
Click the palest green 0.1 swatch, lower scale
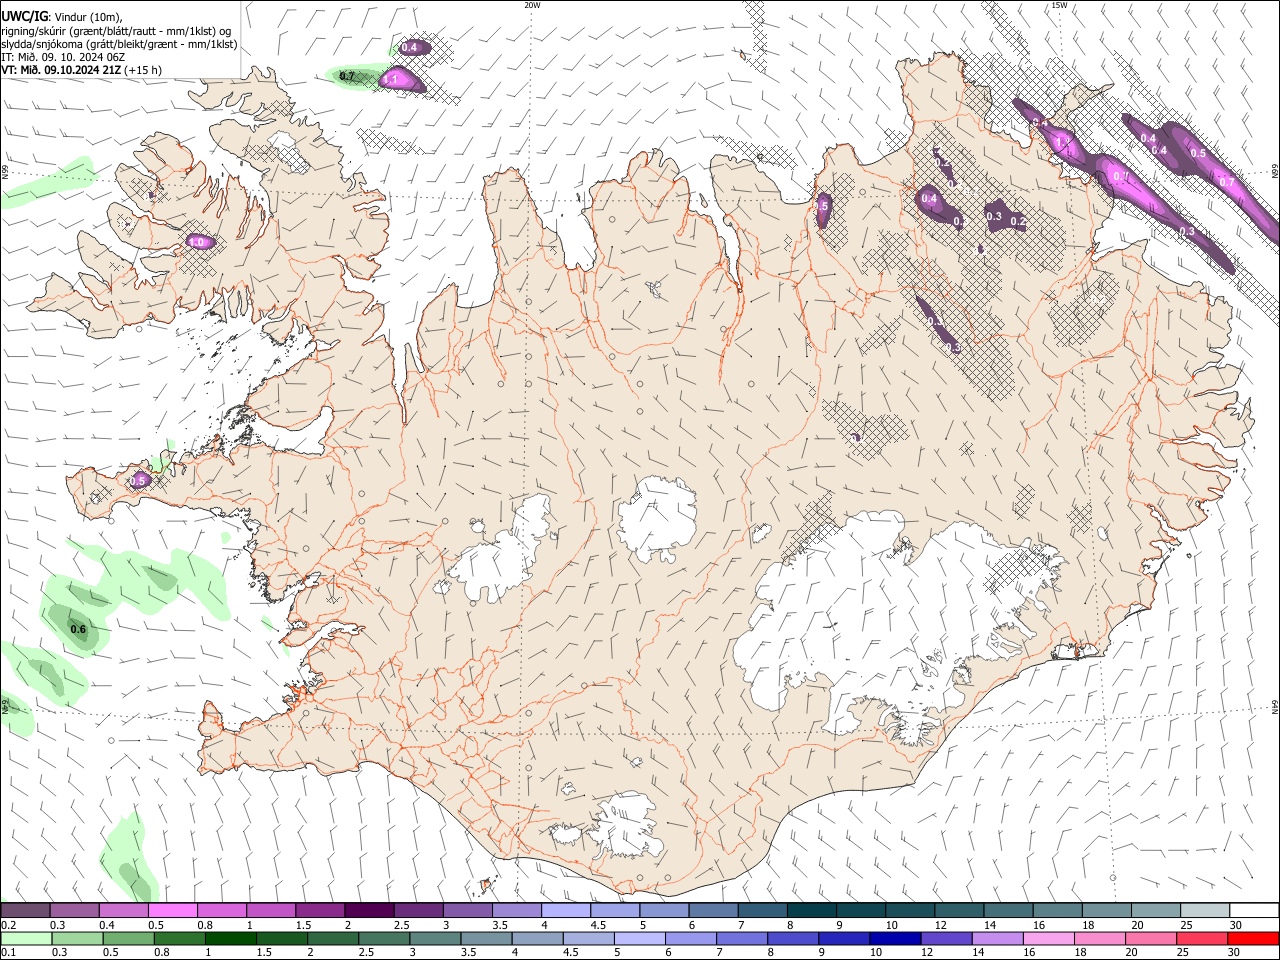click(x=26, y=938)
